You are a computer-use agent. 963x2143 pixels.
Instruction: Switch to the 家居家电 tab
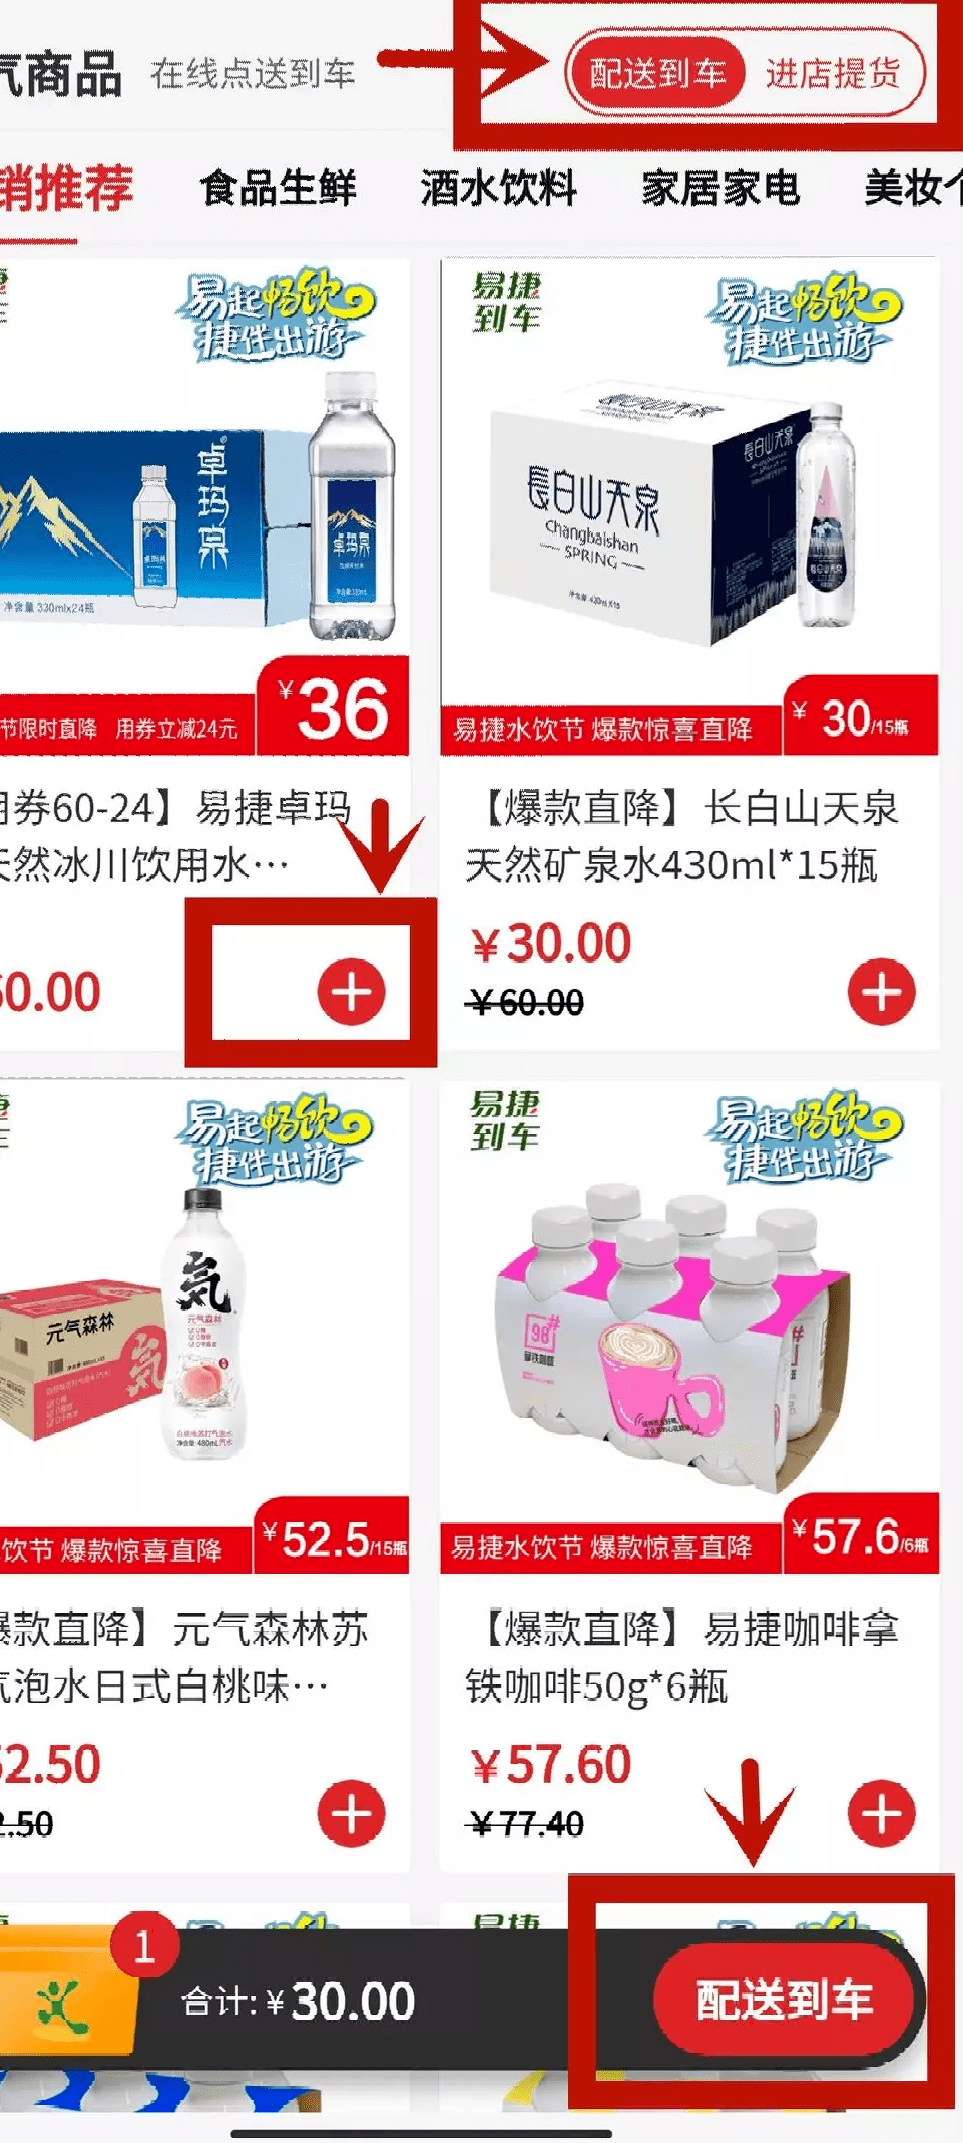[x=720, y=187]
